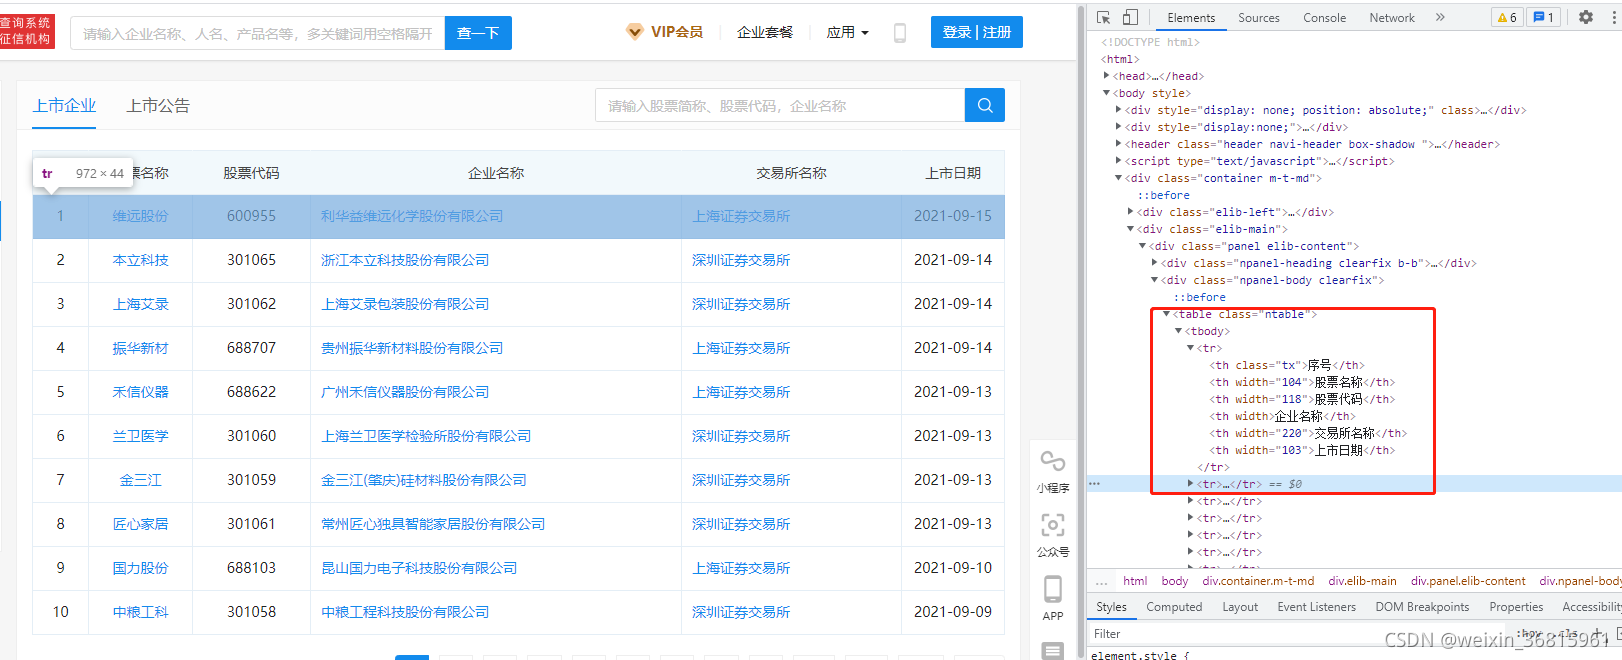Select the 上市企业 tab
Screen dimensions: 1622x660
coord(64,106)
